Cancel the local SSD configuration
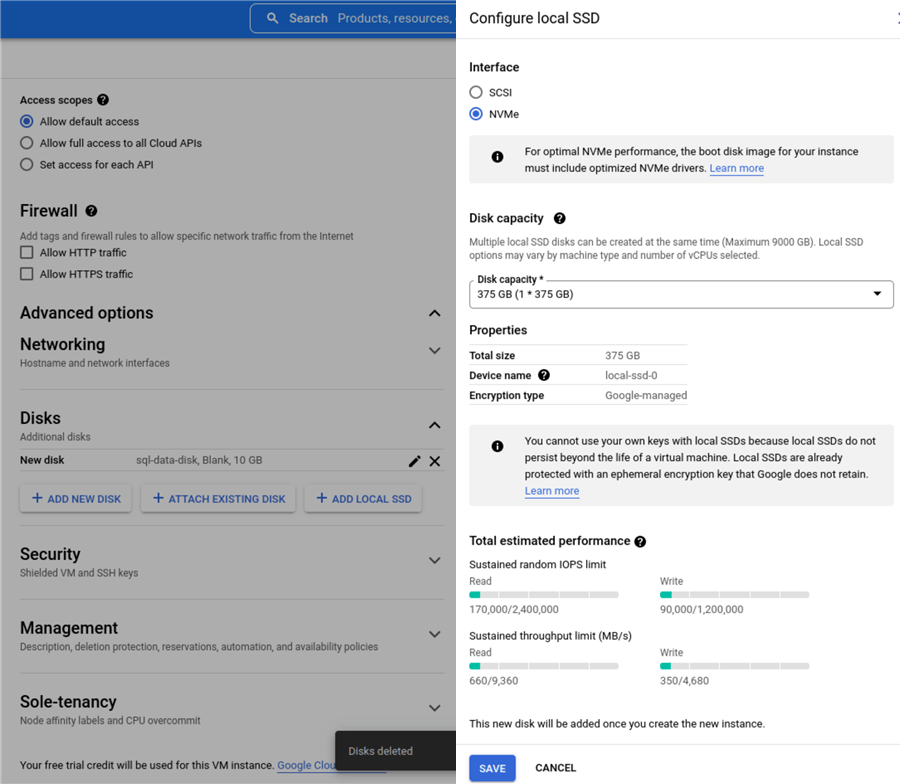The image size is (900, 784). click(x=556, y=768)
